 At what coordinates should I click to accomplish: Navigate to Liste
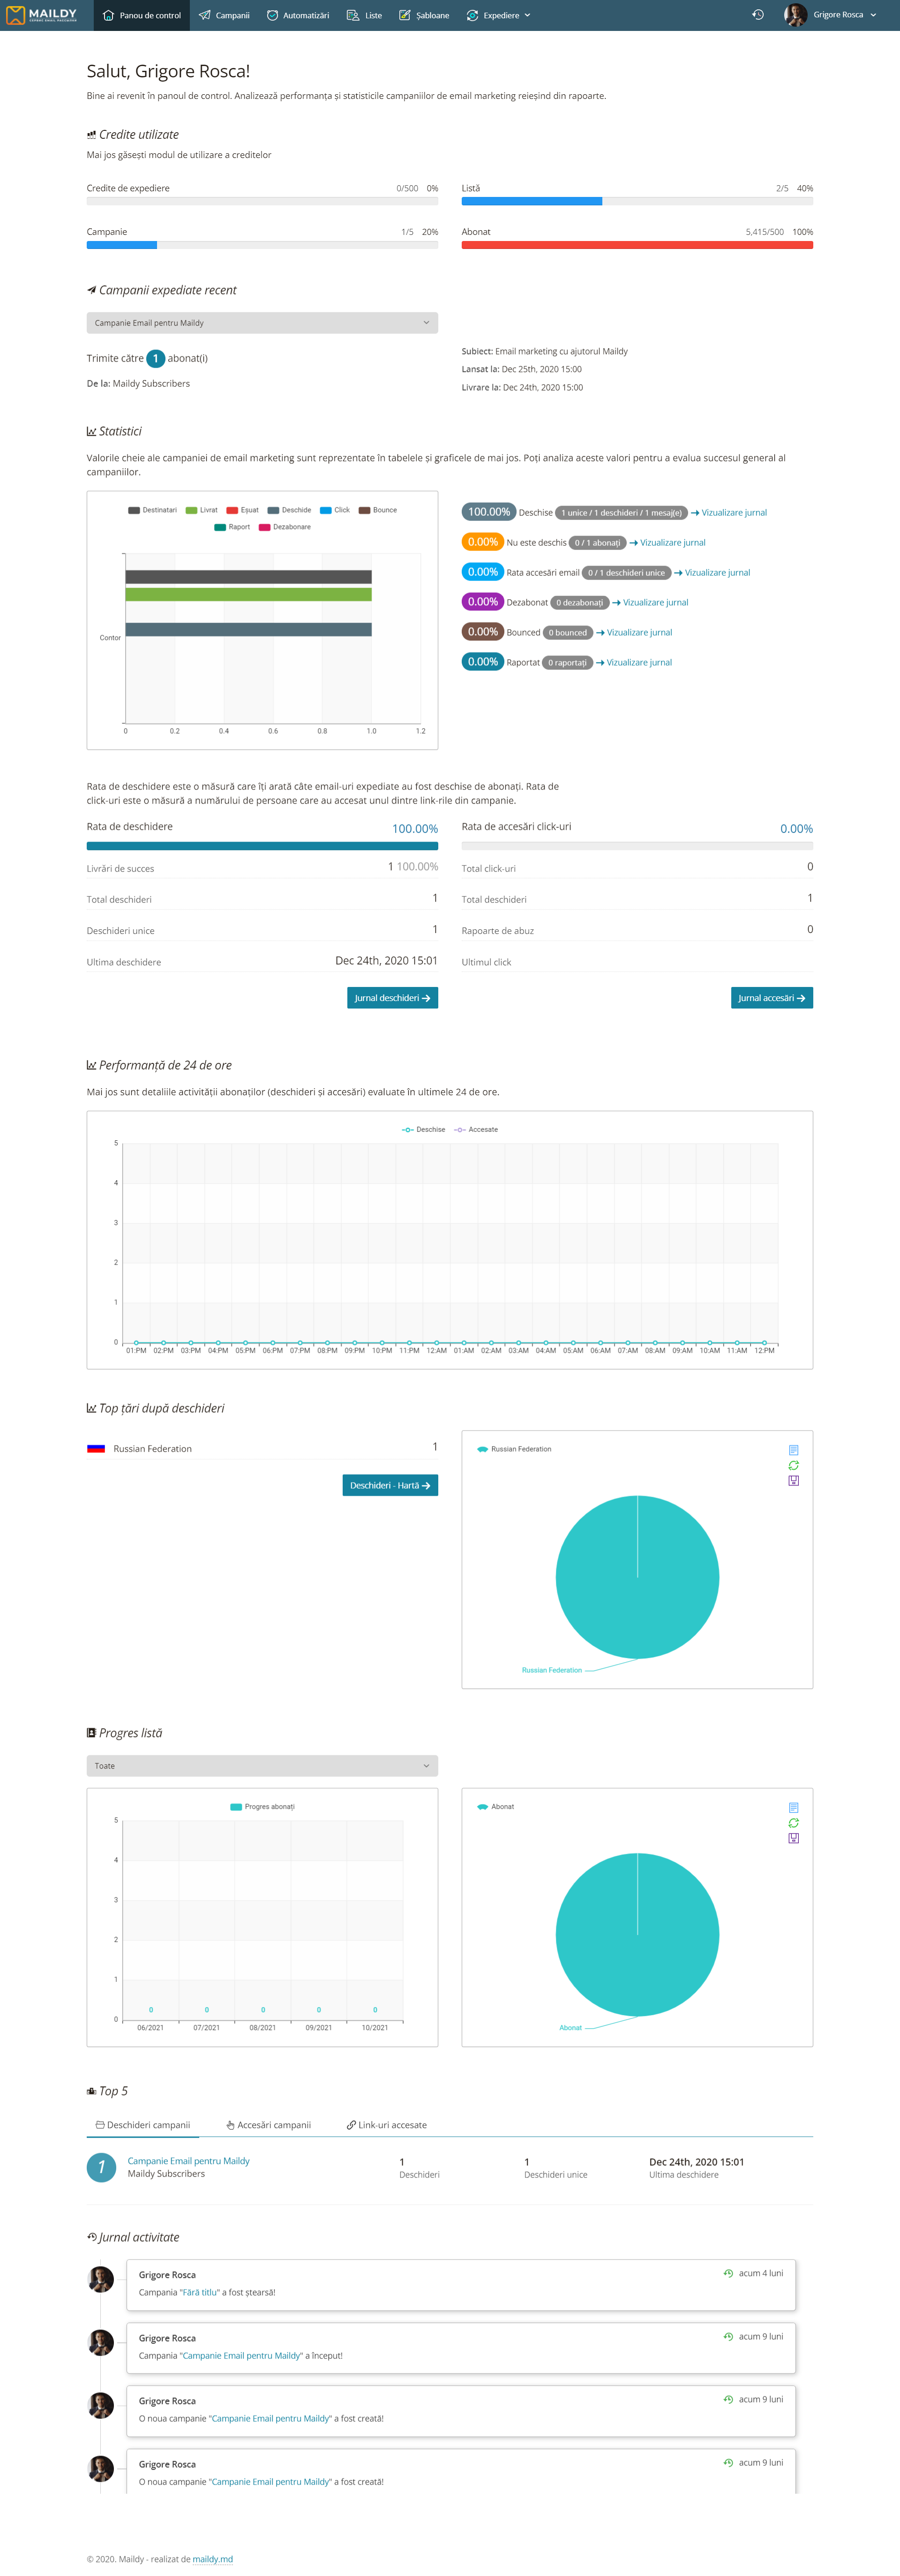[x=364, y=15]
